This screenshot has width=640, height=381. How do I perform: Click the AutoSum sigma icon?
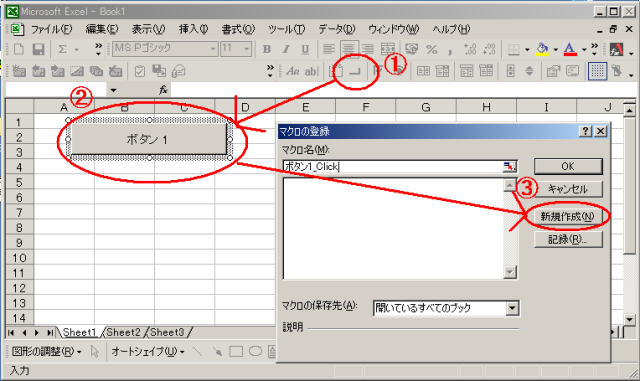[x=62, y=49]
